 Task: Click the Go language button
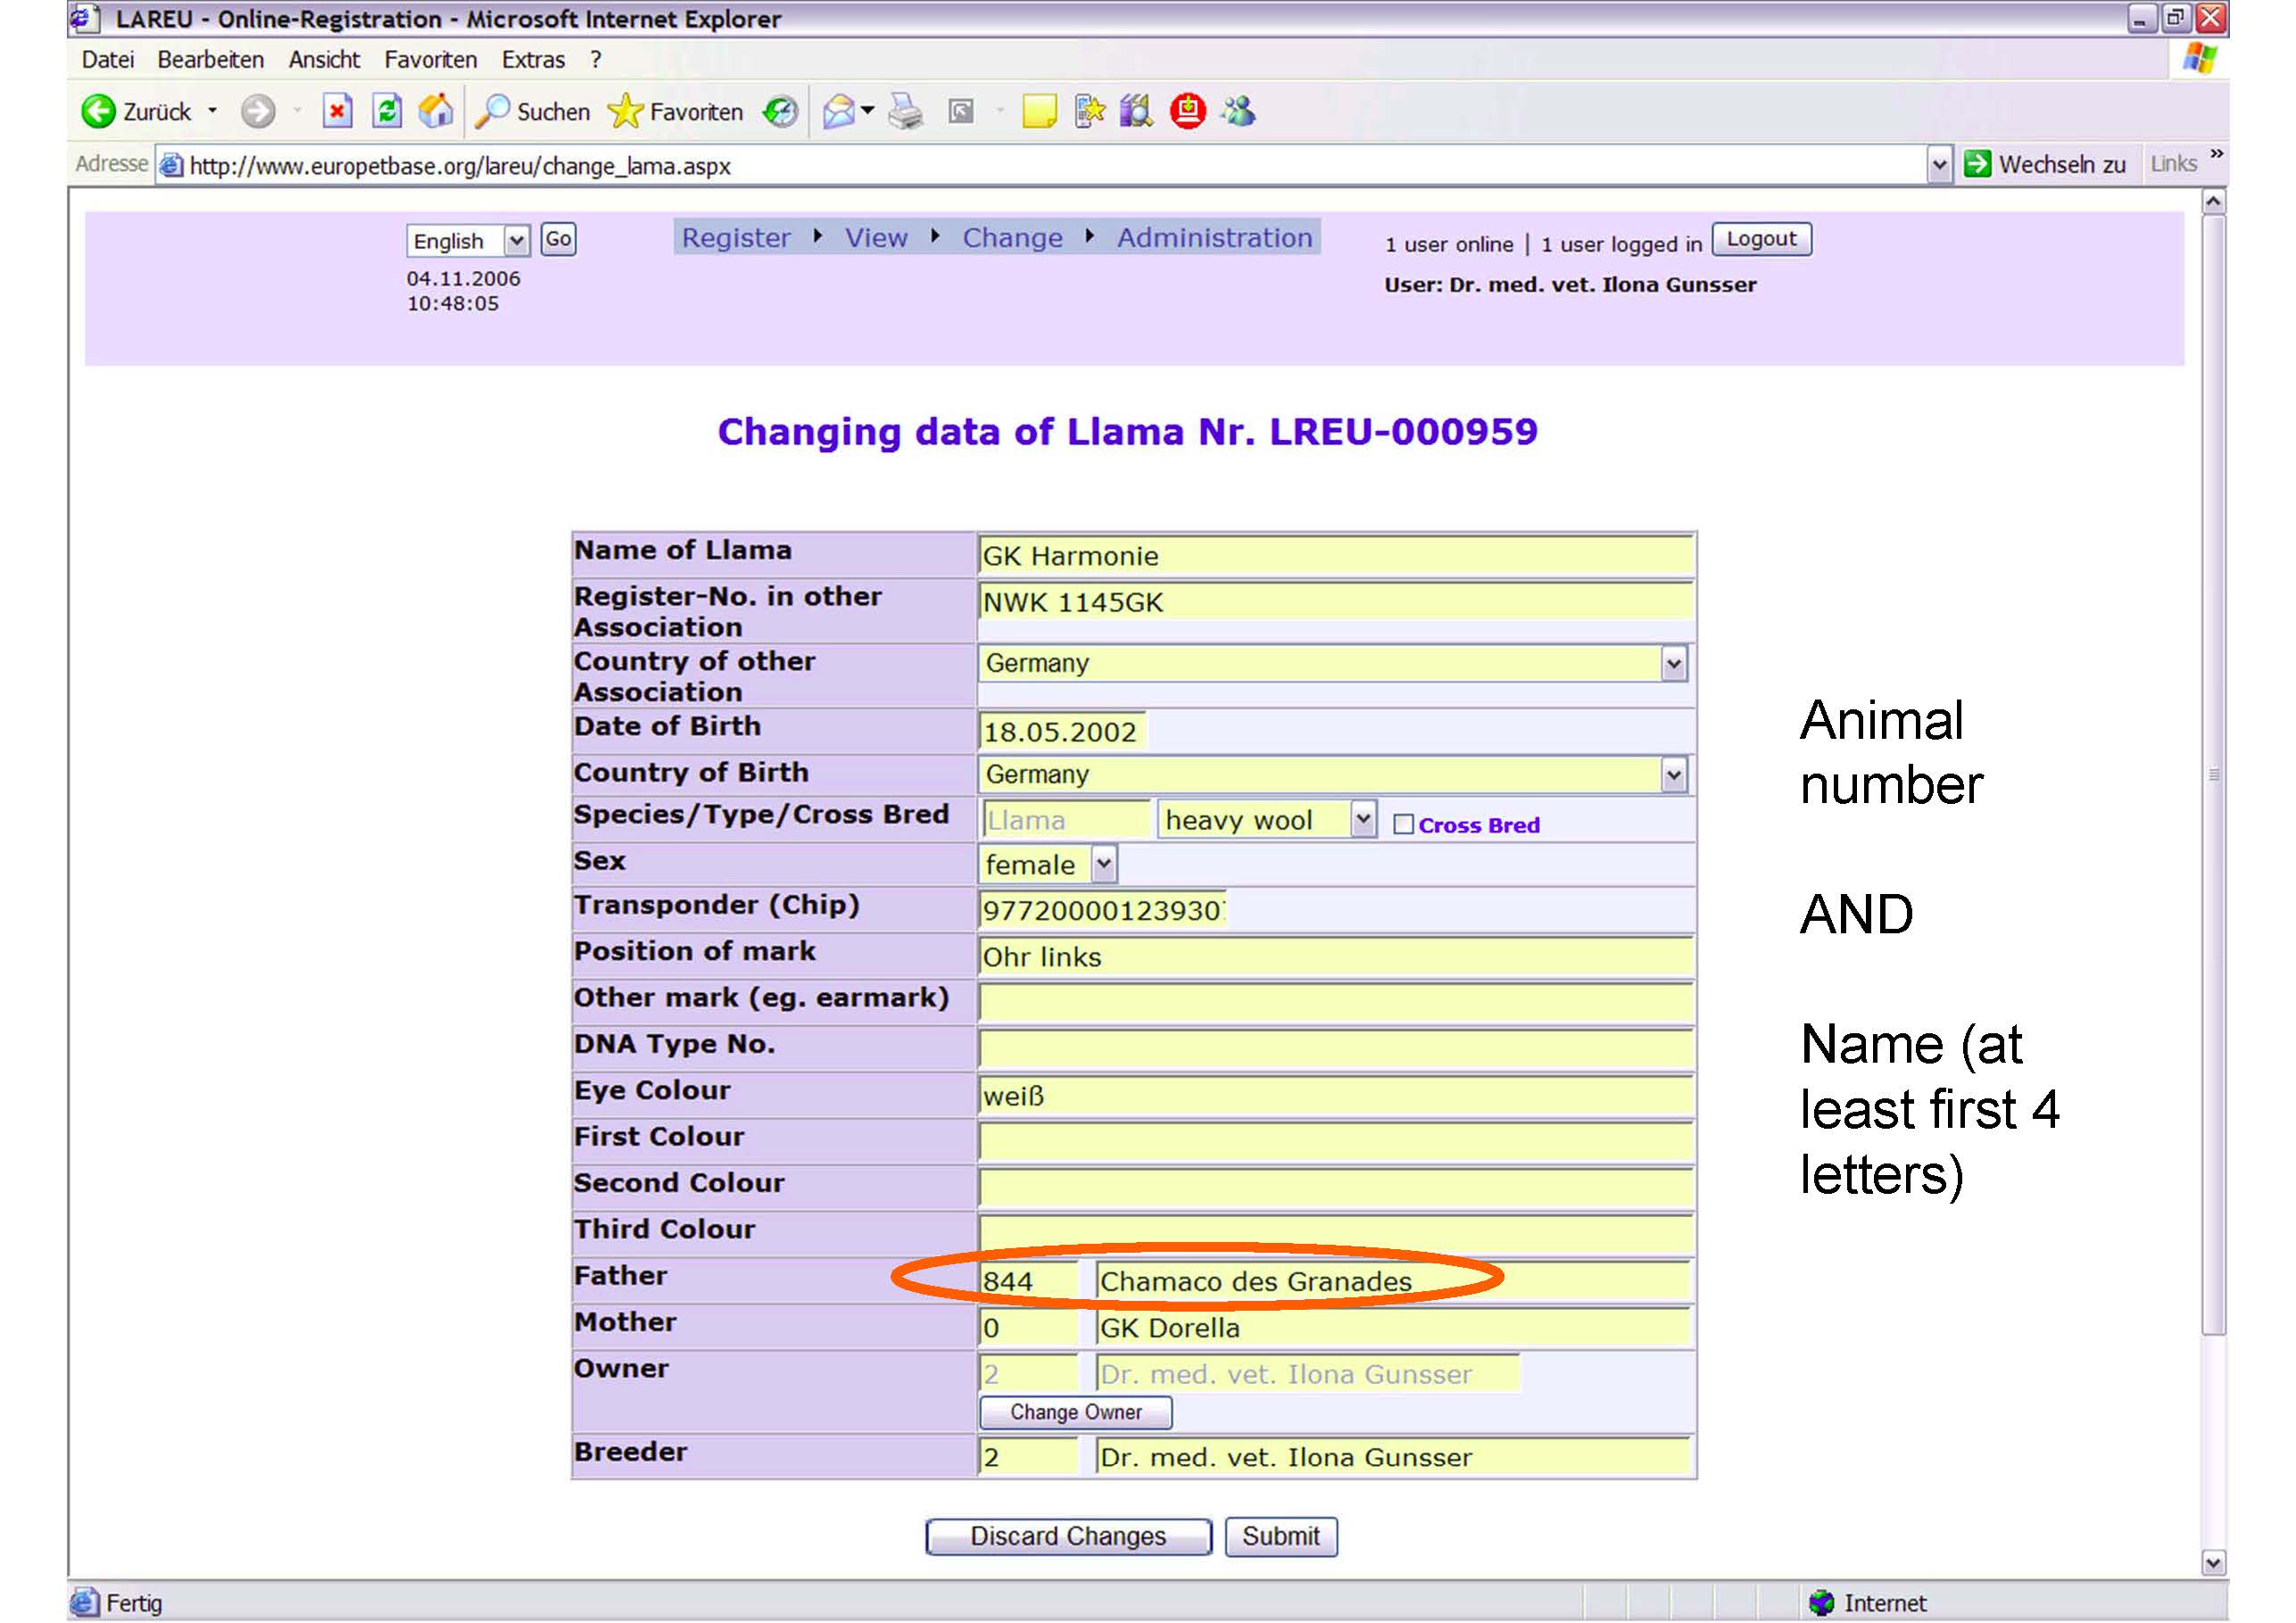point(558,240)
